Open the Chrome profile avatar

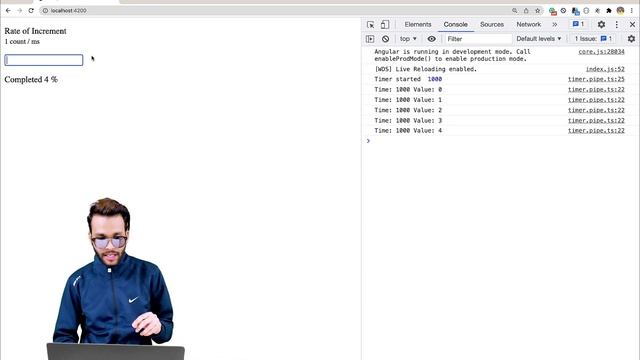tap(620, 11)
